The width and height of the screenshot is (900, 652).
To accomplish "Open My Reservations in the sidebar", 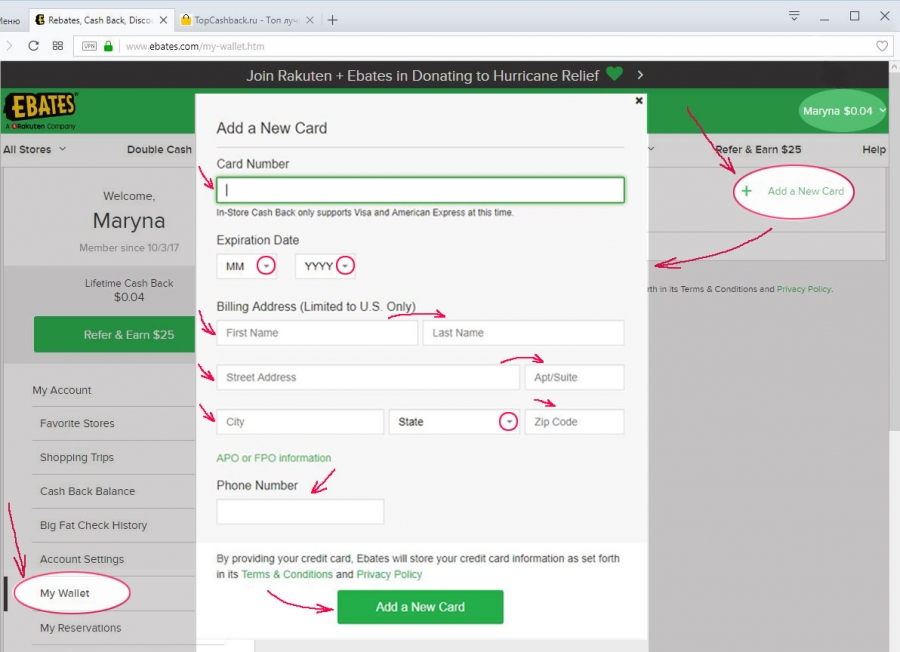I will point(80,628).
